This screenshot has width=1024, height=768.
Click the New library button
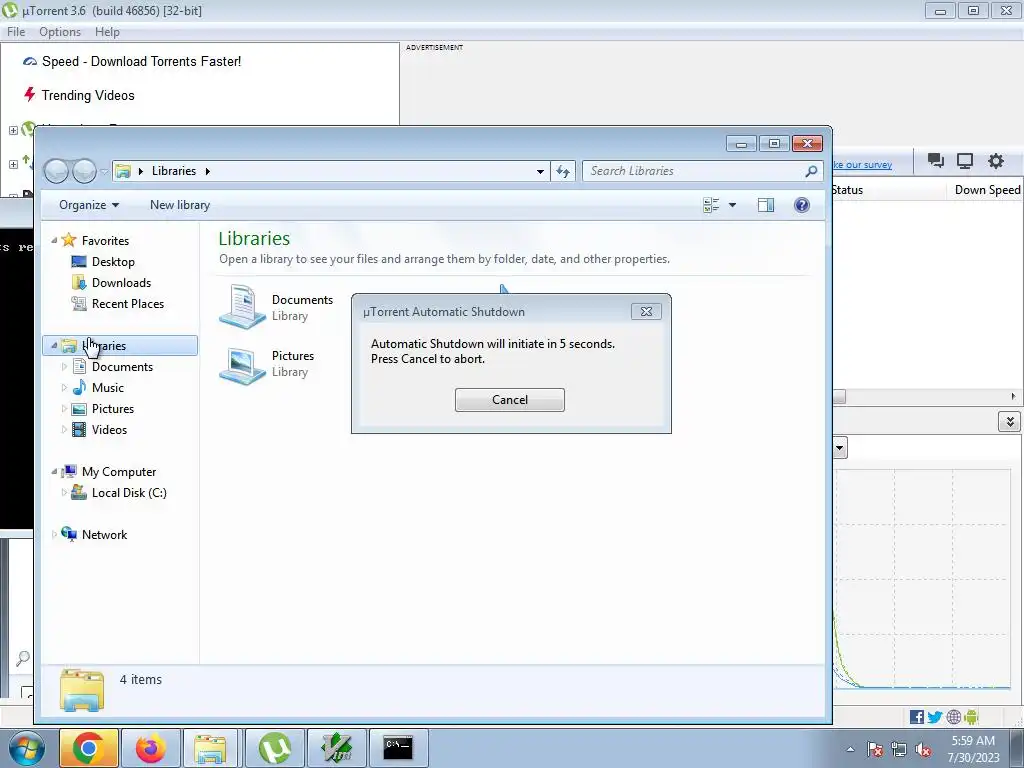(180, 205)
